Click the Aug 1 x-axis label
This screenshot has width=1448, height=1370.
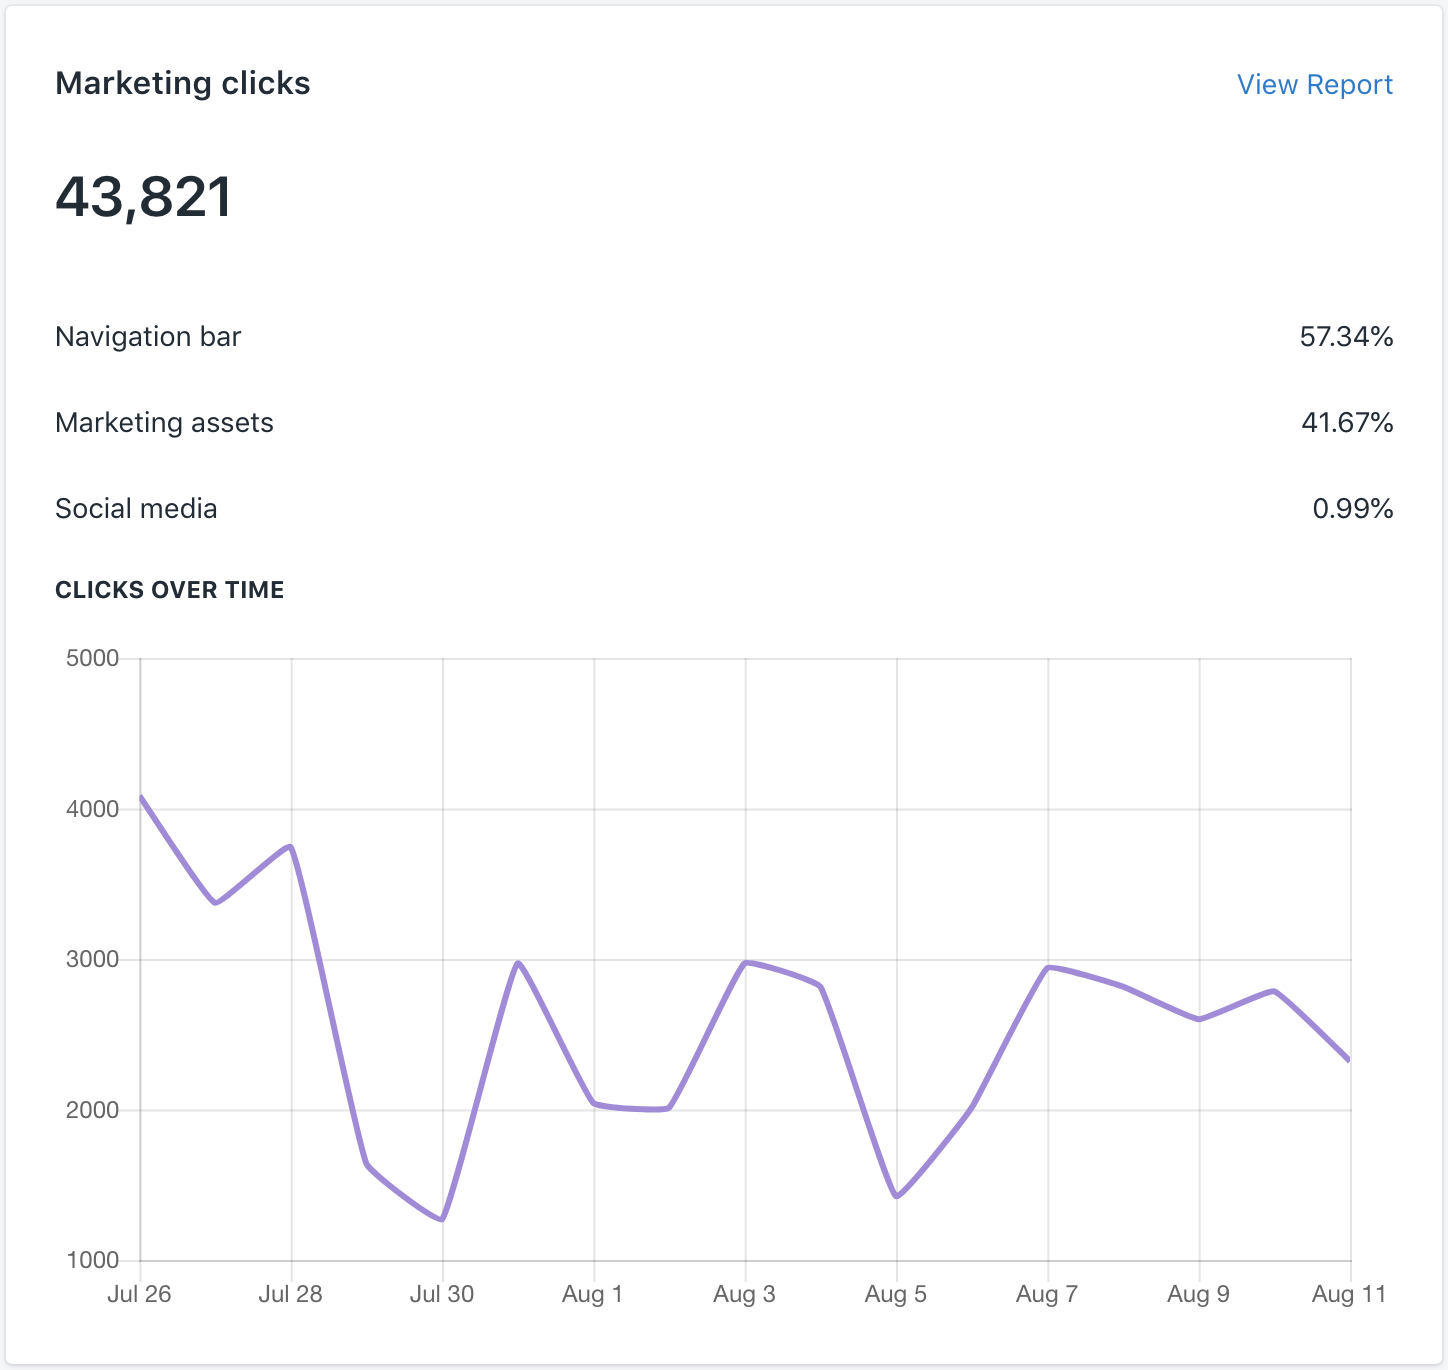592,1294
